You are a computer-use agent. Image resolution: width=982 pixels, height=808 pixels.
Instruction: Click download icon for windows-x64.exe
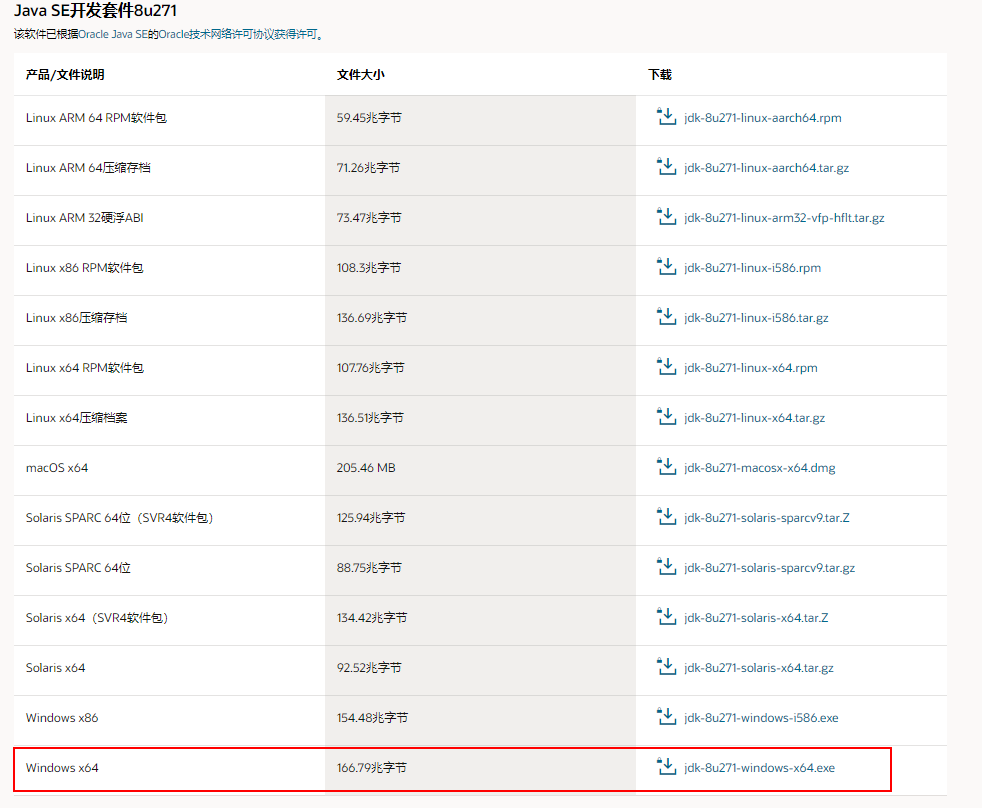pos(666,767)
